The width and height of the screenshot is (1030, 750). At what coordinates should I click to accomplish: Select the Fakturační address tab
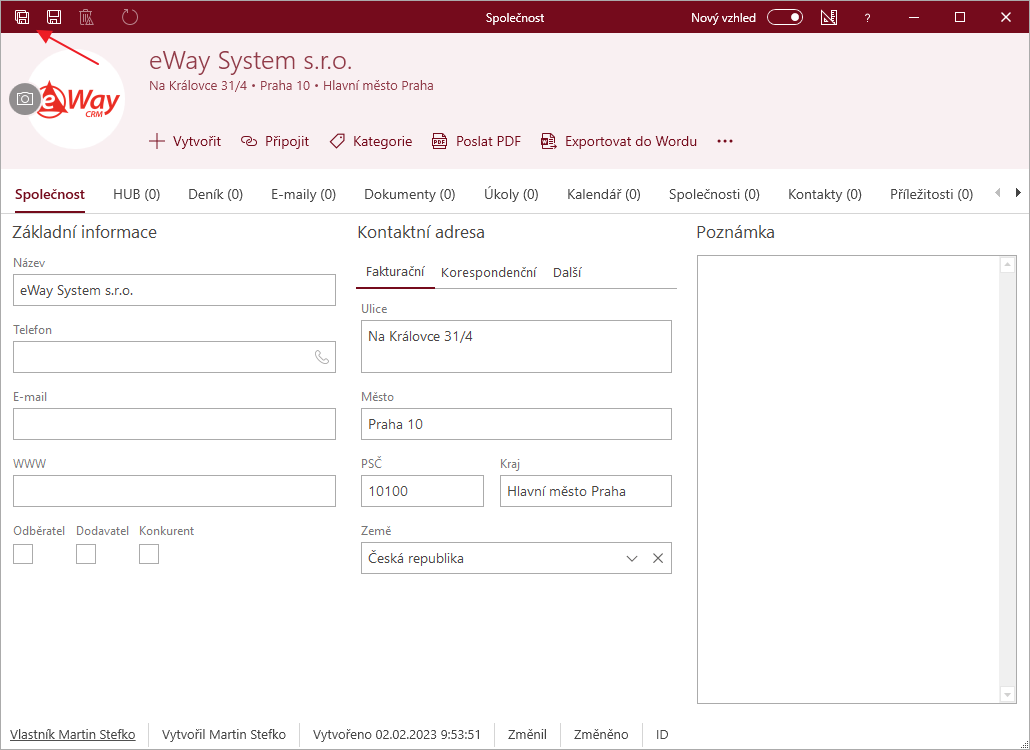pos(395,272)
